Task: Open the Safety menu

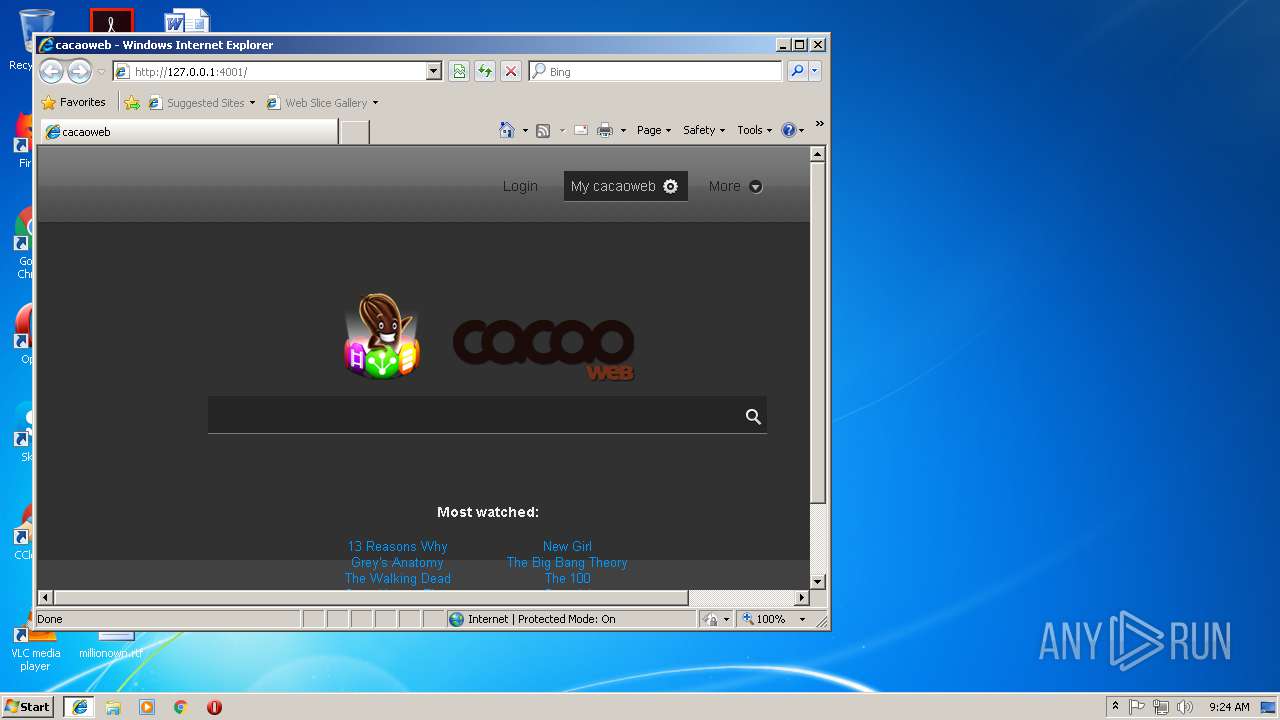Action: [704, 130]
